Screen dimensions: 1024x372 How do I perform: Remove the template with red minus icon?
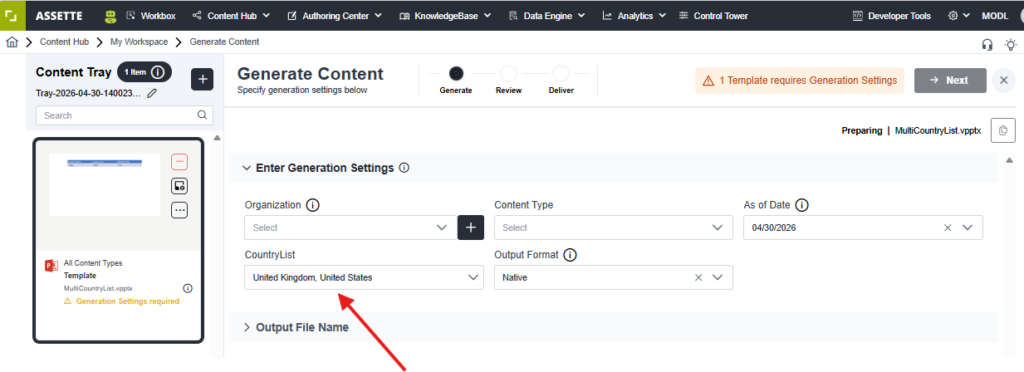click(x=180, y=161)
